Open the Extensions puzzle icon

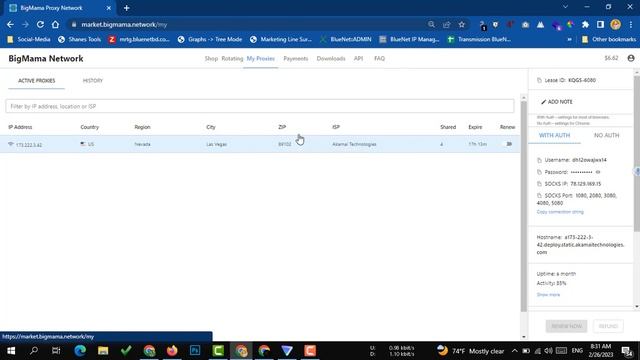(585, 24)
